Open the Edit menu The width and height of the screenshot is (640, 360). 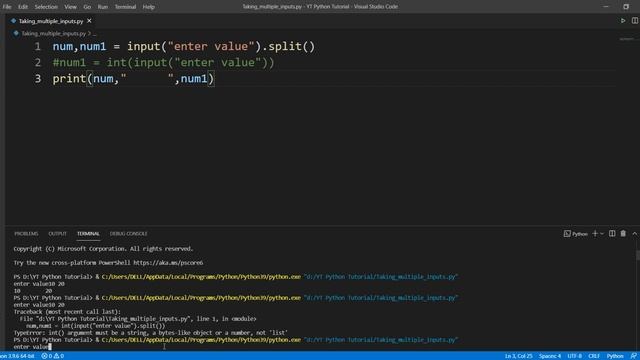coord(23,7)
